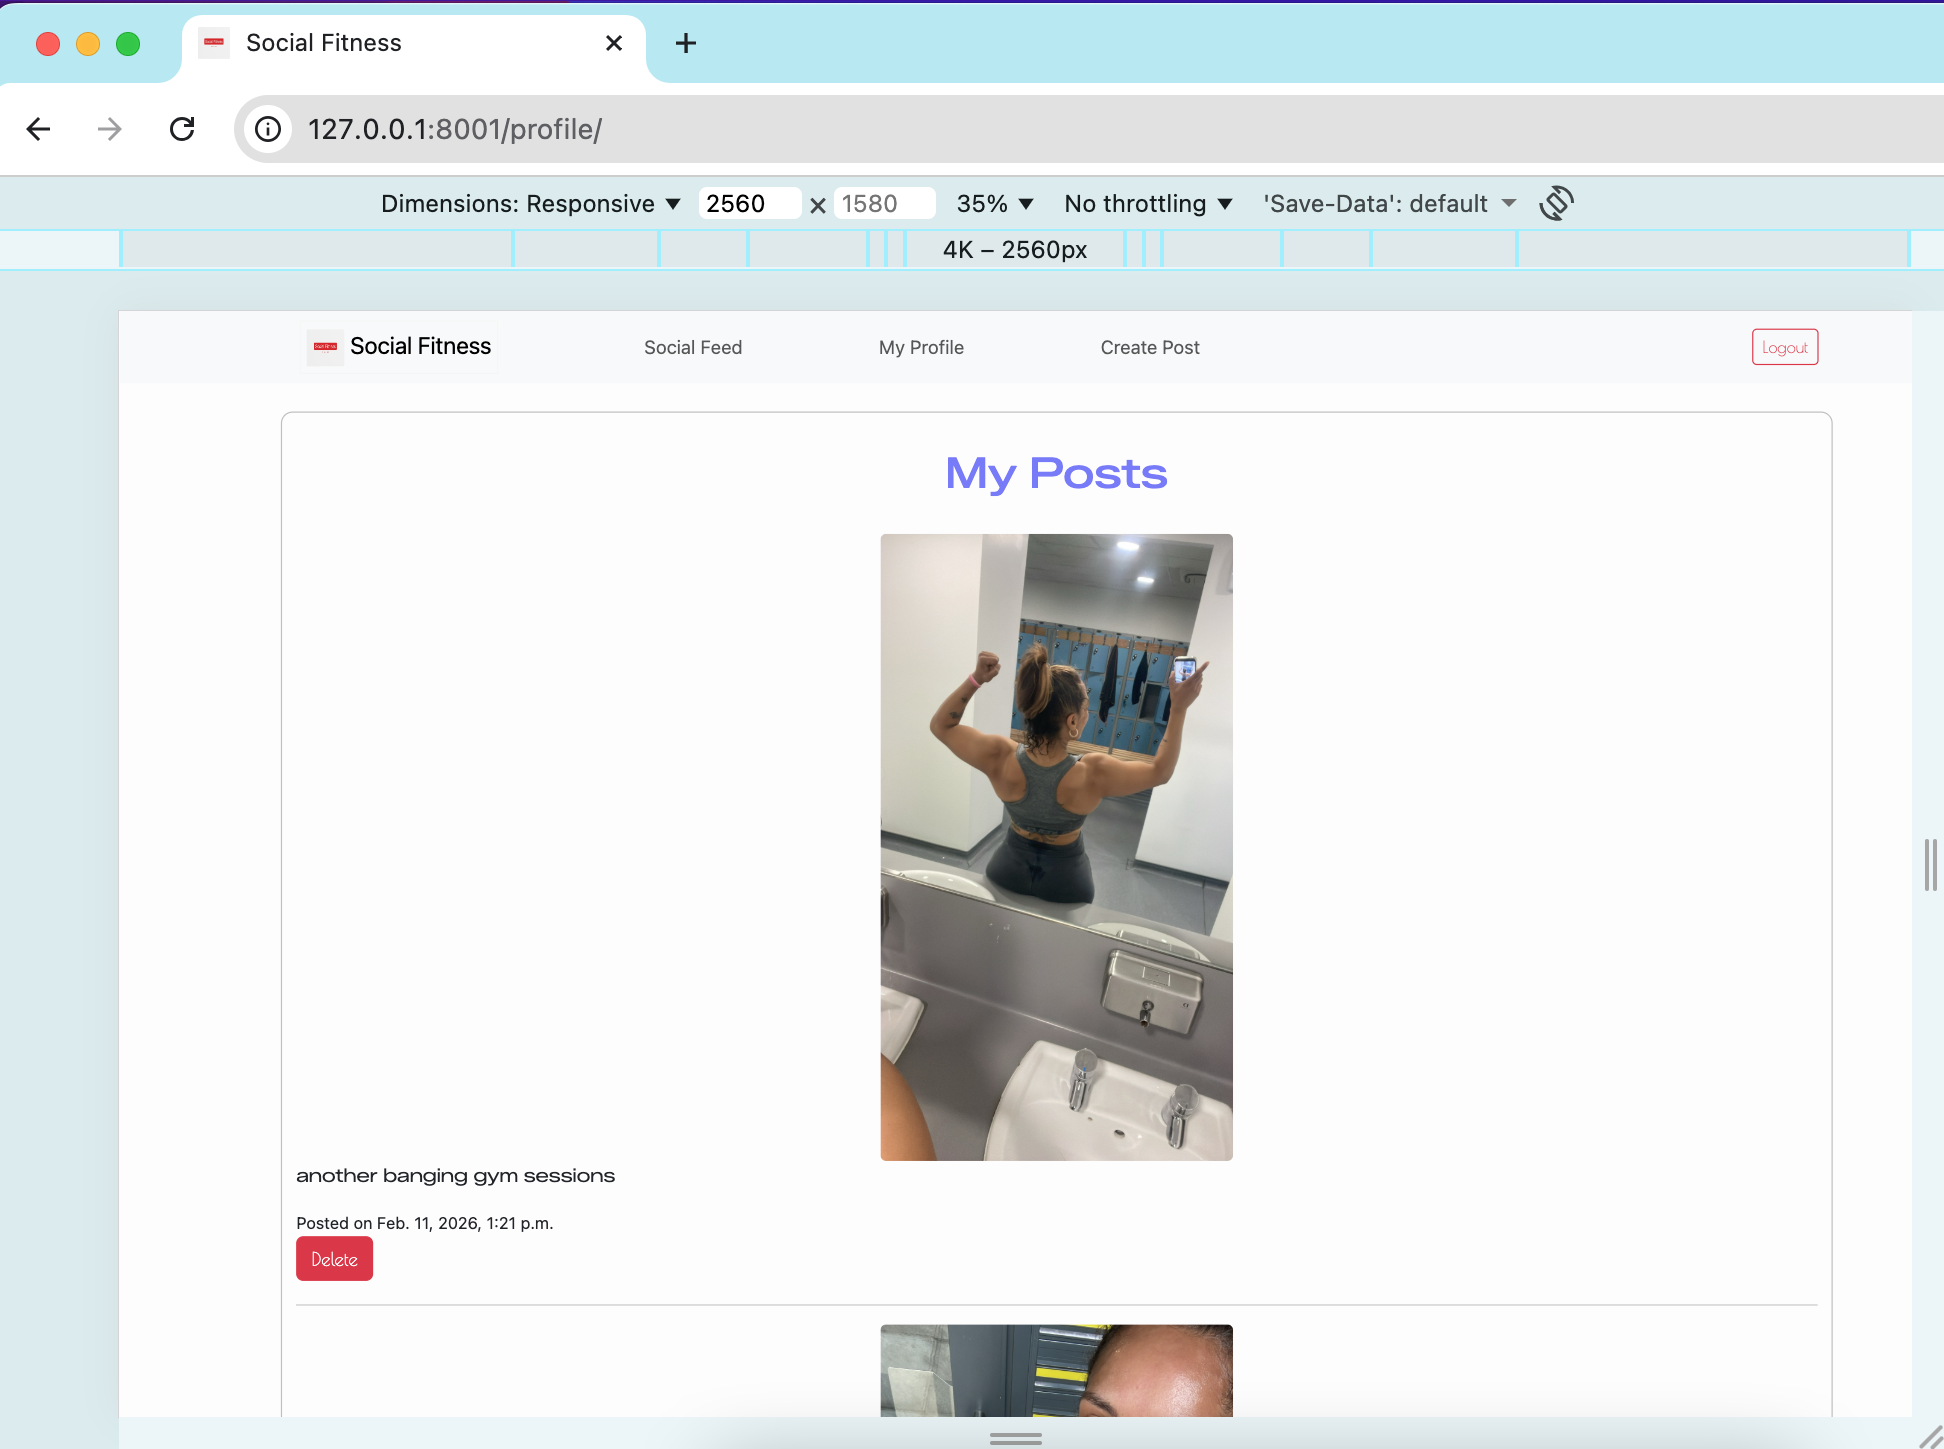
Task: Switch to the Social Feed page
Action: 692,347
